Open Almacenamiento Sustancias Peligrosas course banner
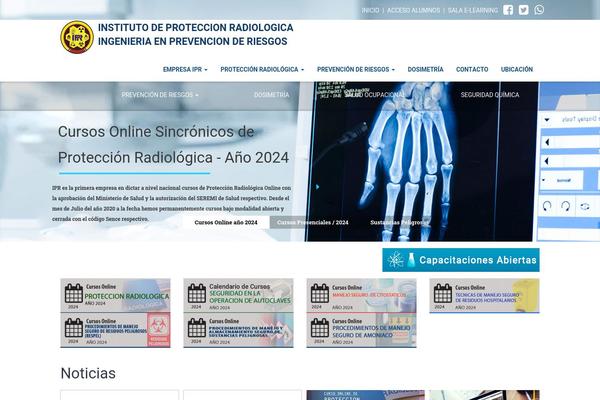This screenshot has height=400, width=600. [x=238, y=330]
